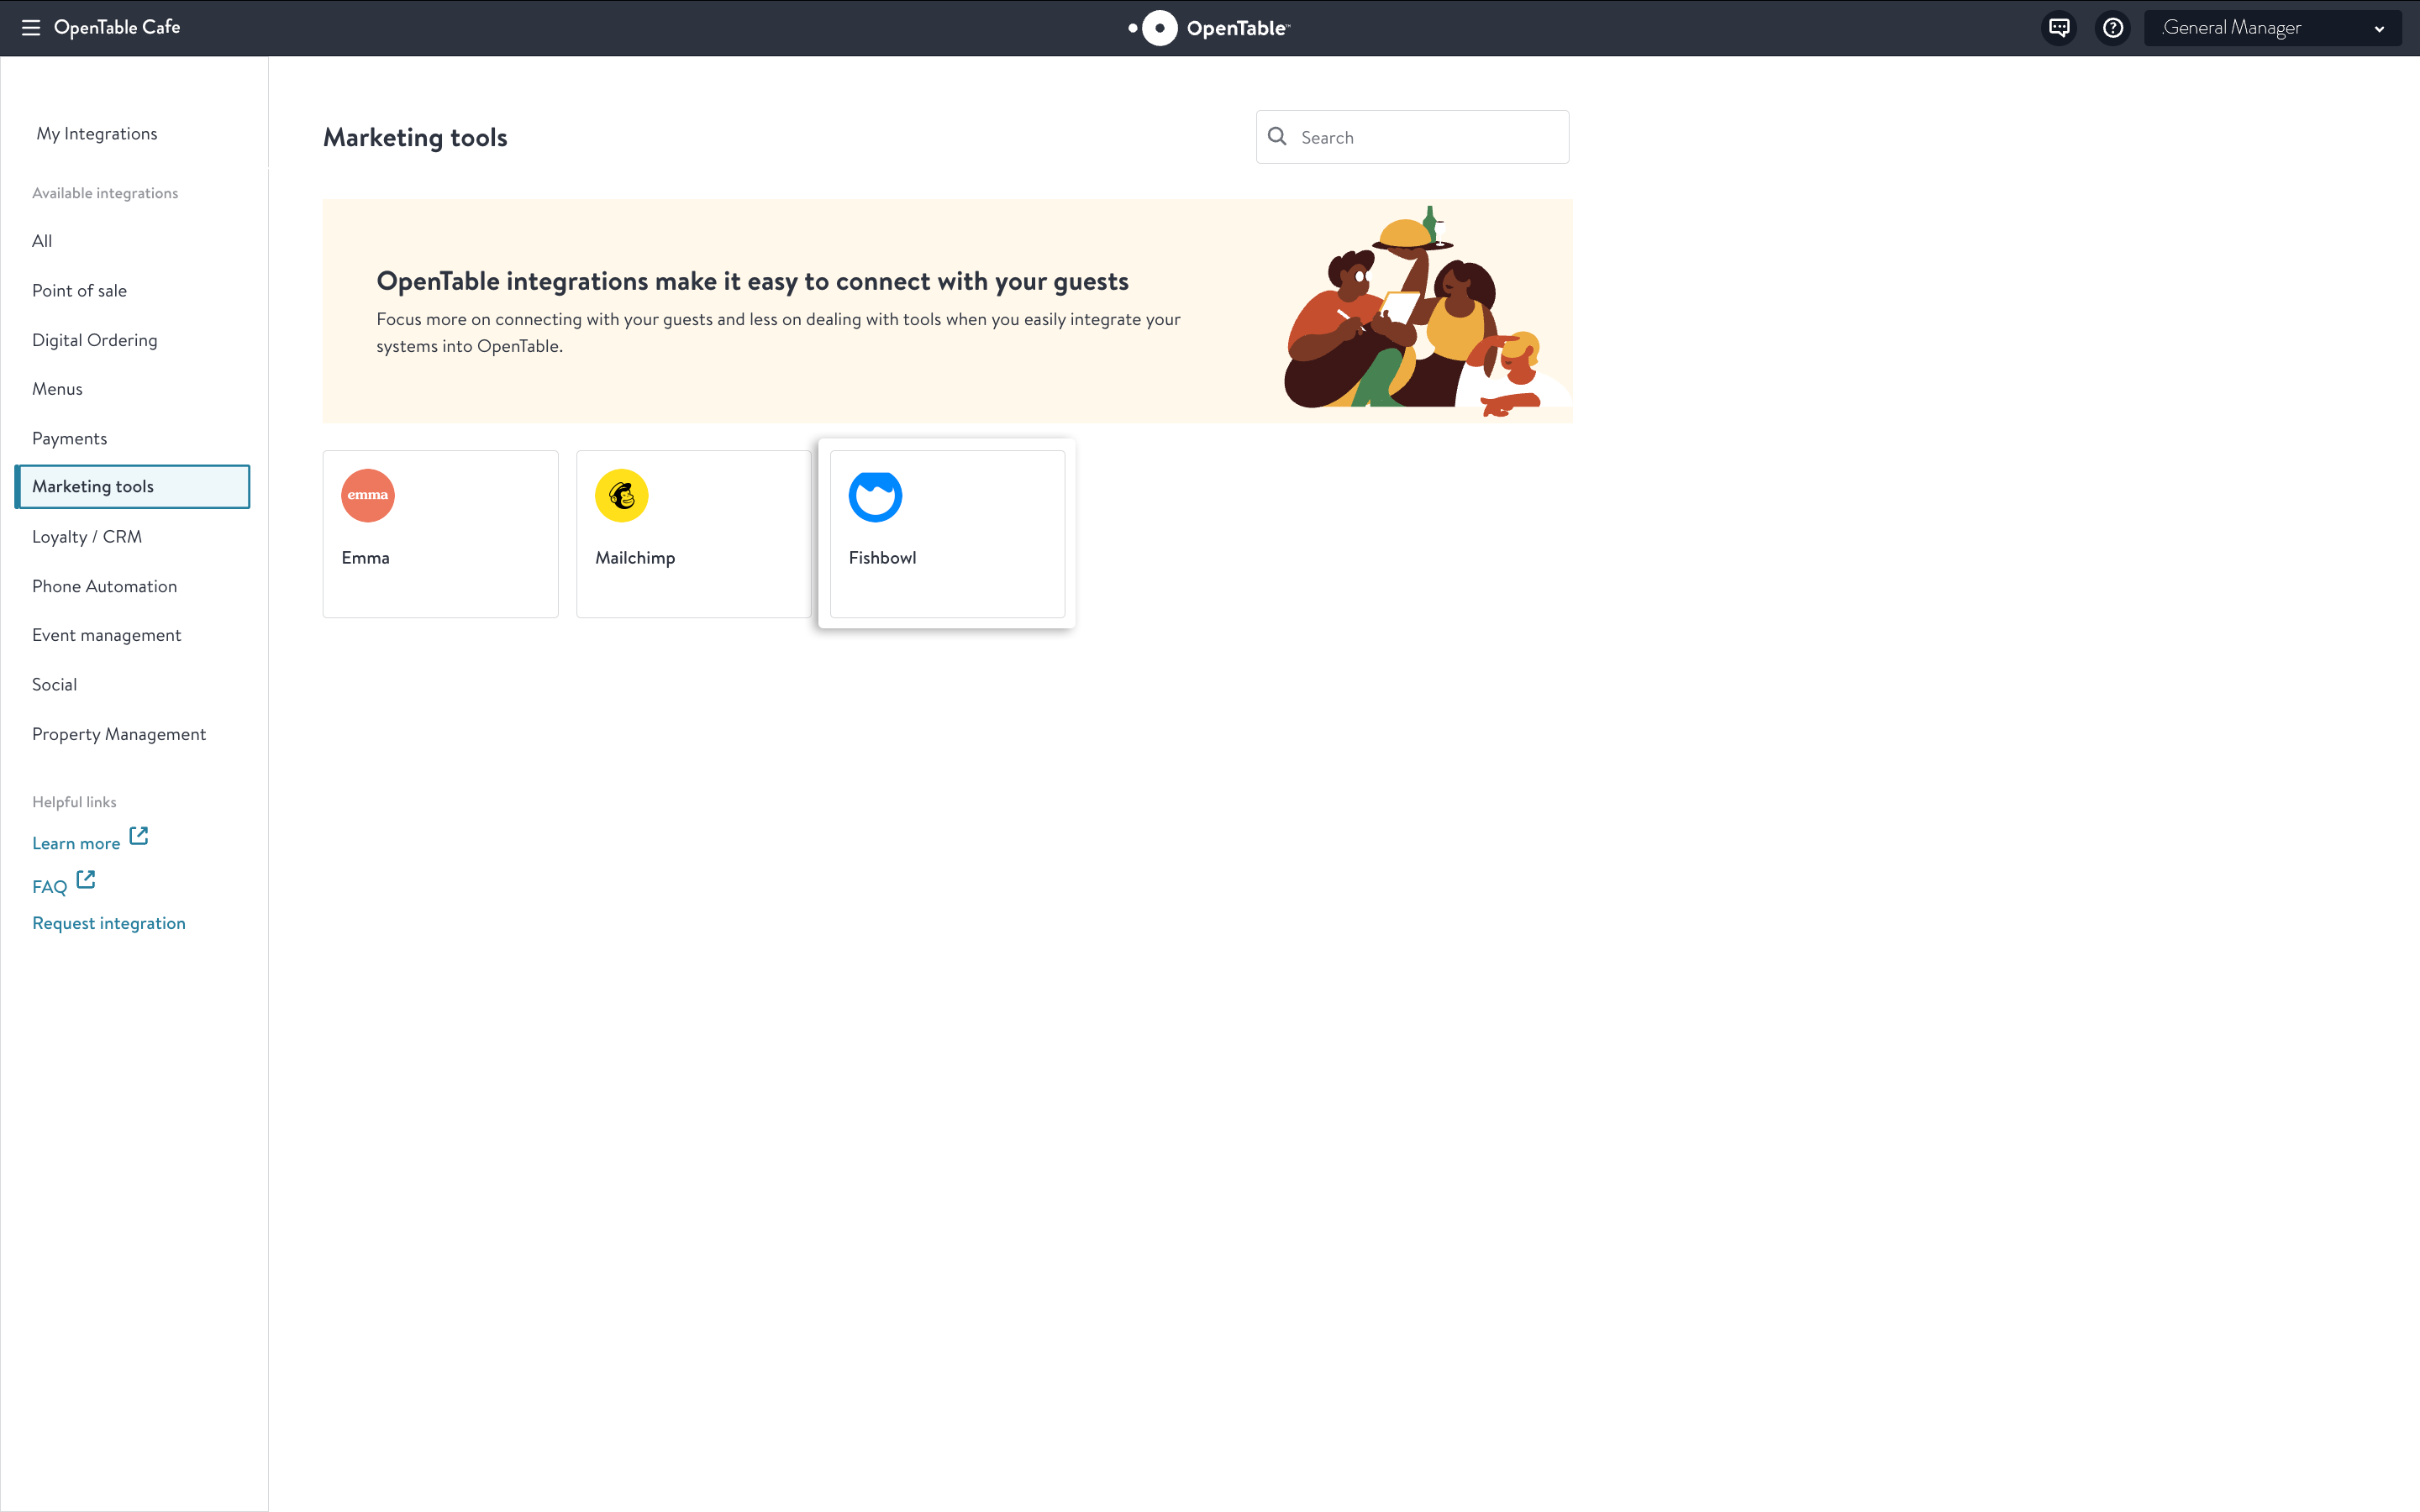
Task: Go to Point of sale category
Action: click(79, 291)
